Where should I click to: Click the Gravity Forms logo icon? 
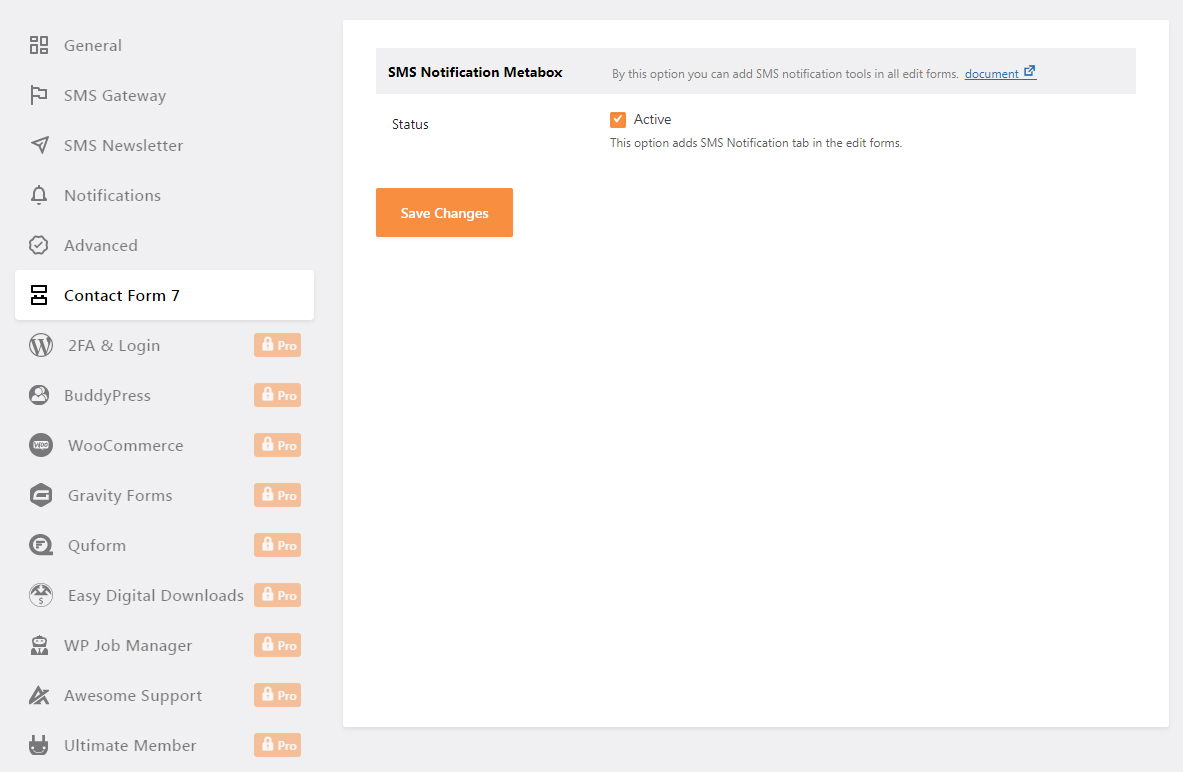41,495
